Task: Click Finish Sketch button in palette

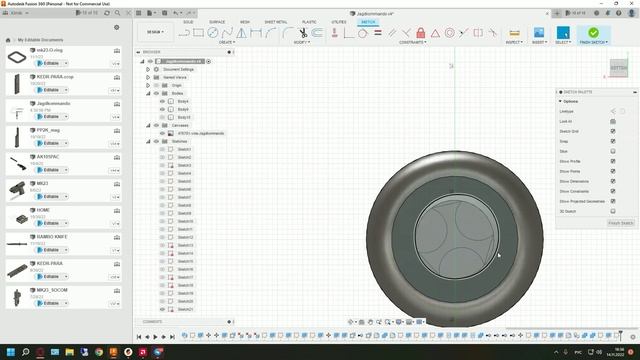Action: 620,223
